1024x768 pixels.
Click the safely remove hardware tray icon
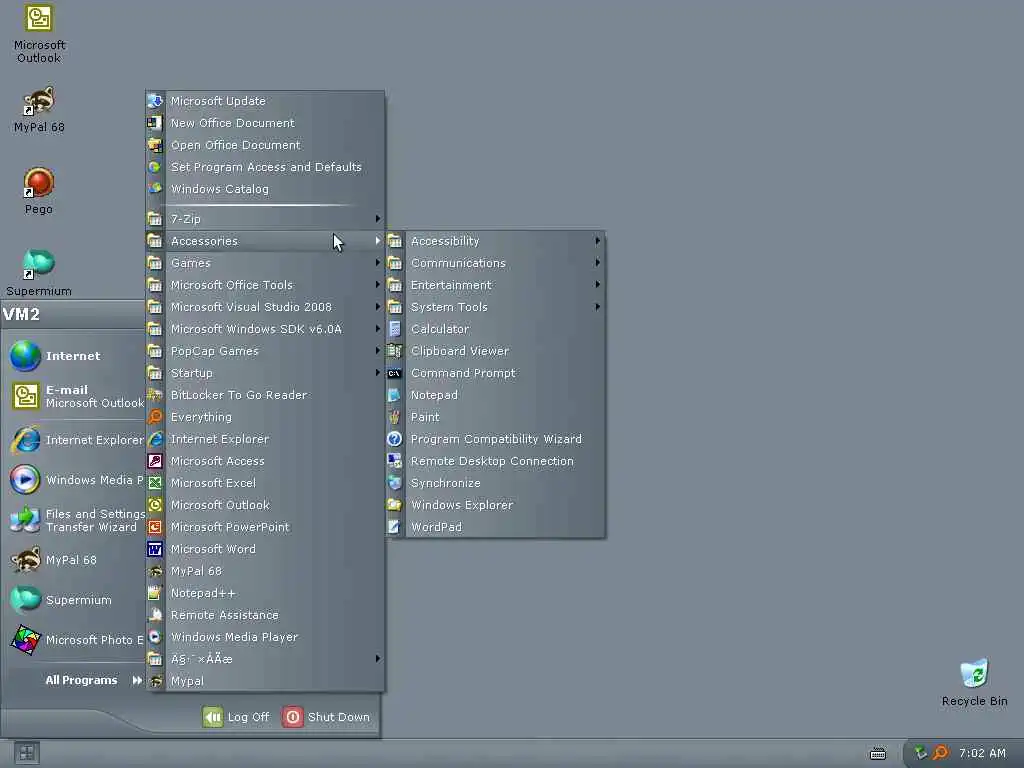[x=920, y=753]
